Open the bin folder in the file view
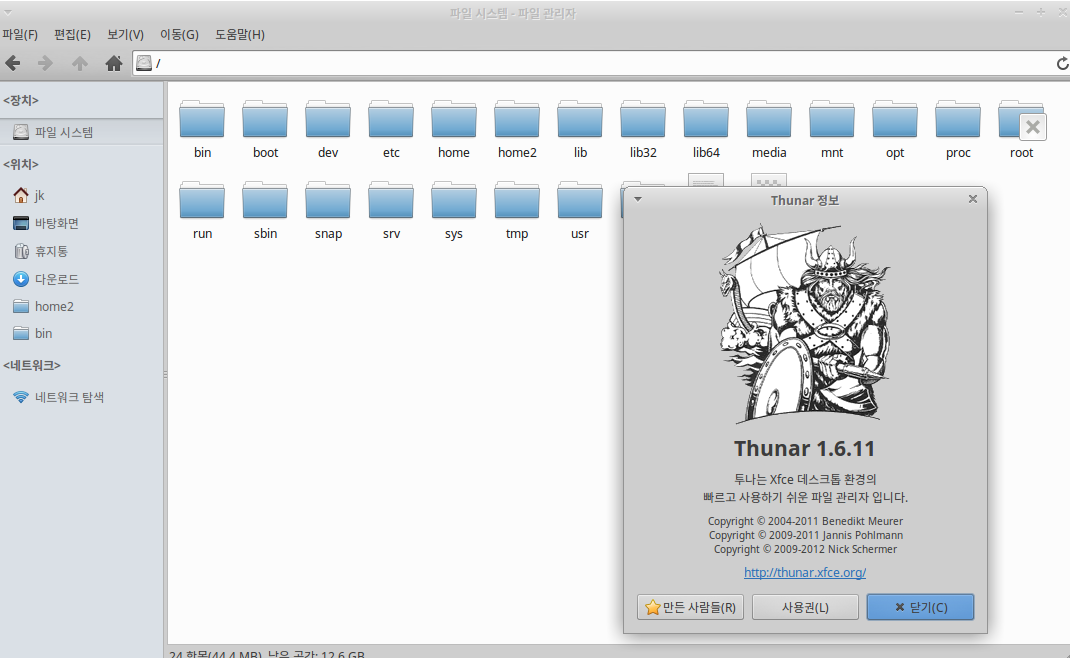This screenshot has width=1070, height=658. click(x=202, y=130)
